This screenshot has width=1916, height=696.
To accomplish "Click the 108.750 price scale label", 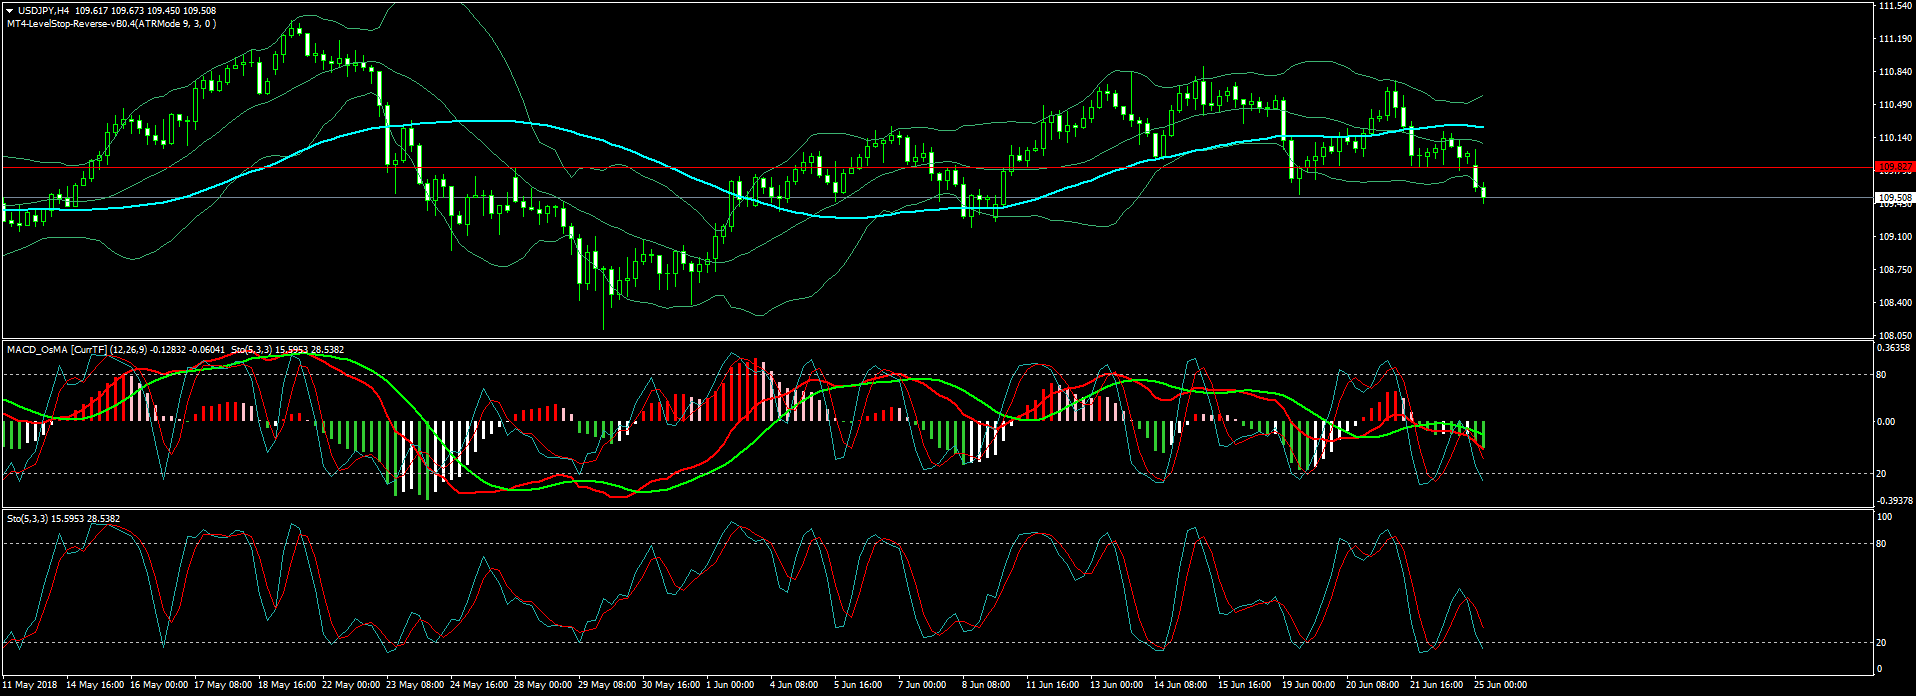I will click(1895, 270).
